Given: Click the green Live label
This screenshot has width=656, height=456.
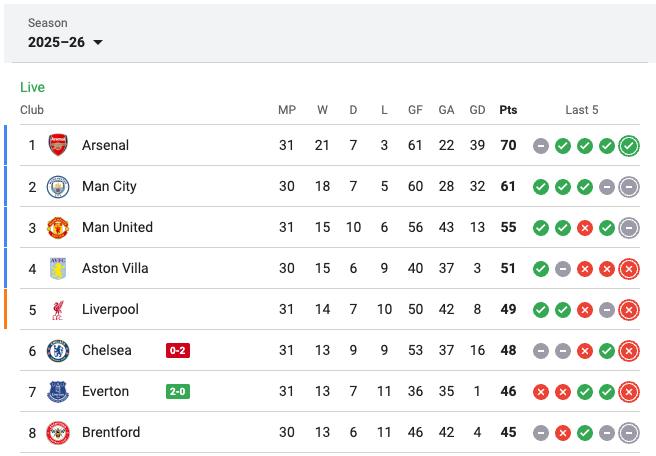Looking at the screenshot, I should (x=32, y=87).
